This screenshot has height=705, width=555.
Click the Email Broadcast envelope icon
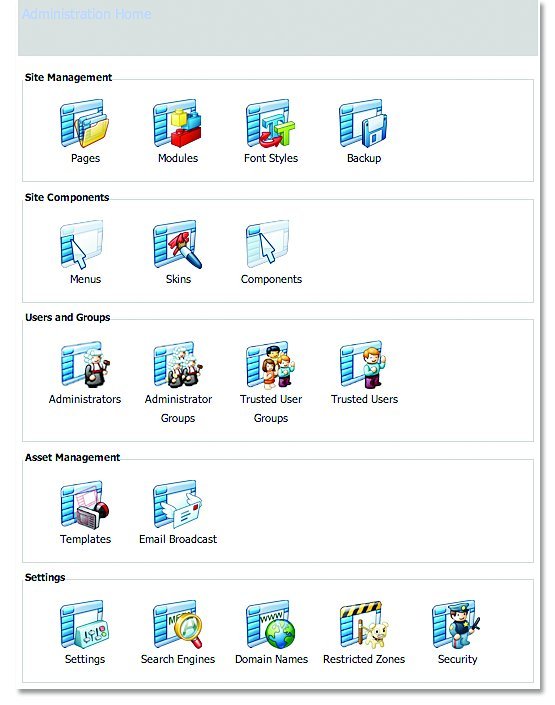178,504
